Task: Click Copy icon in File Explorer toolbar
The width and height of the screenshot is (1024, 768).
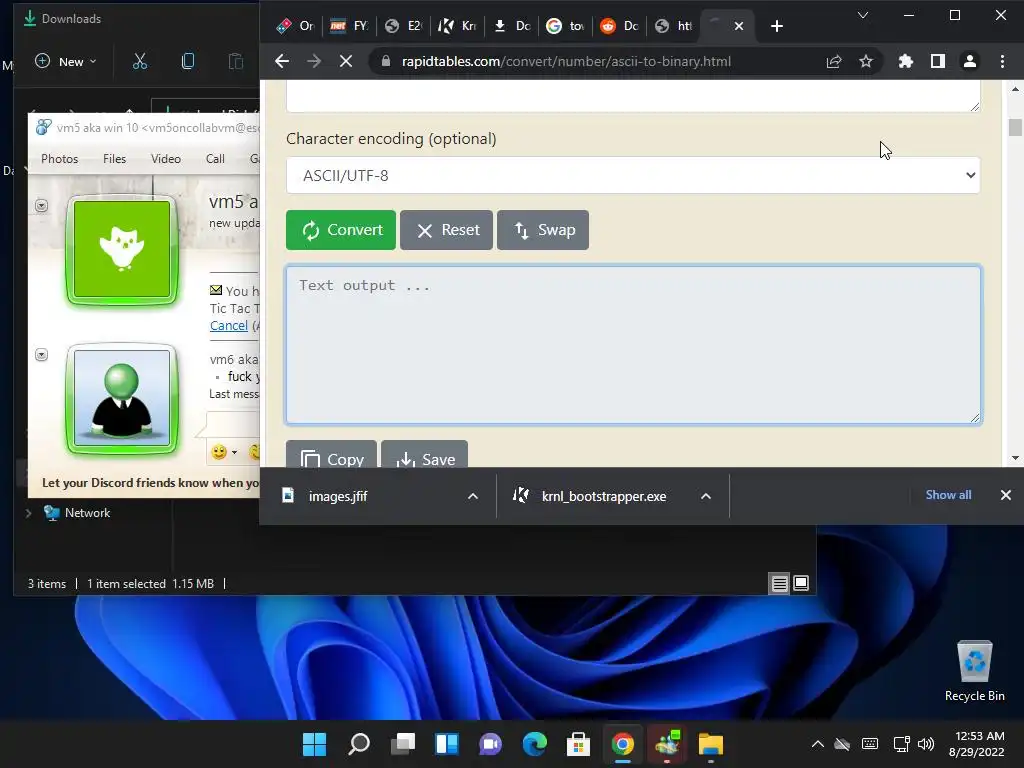Action: [188, 61]
